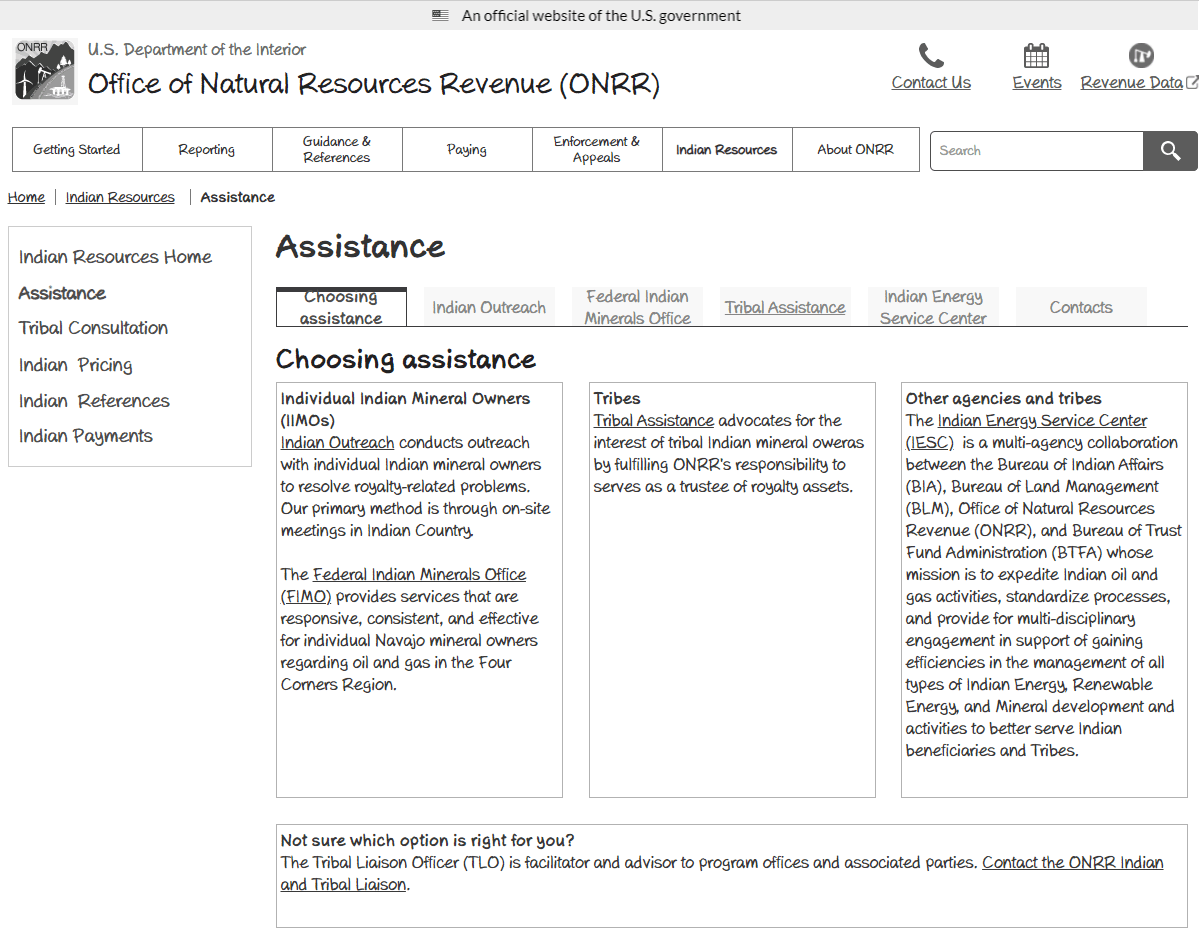Click the Revenue Data chart icon
Image resolution: width=1199 pixels, height=952 pixels.
pyautogui.click(x=1140, y=55)
